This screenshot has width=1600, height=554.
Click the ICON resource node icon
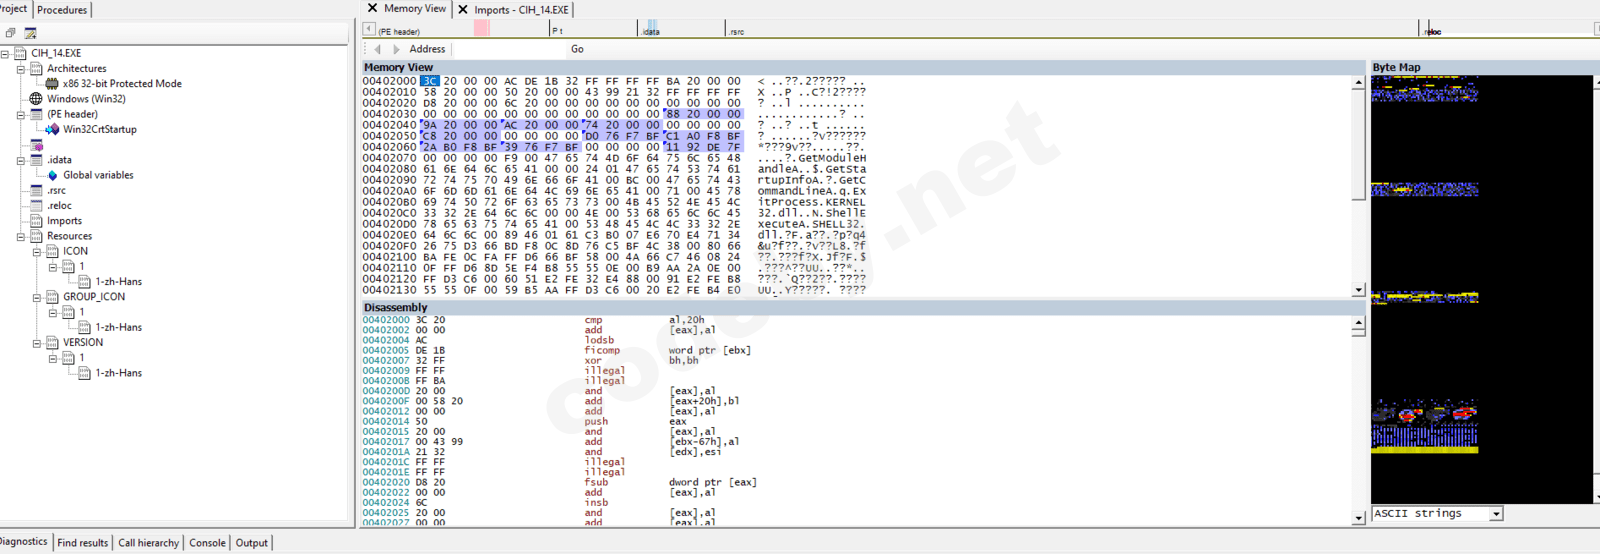[x=52, y=251]
